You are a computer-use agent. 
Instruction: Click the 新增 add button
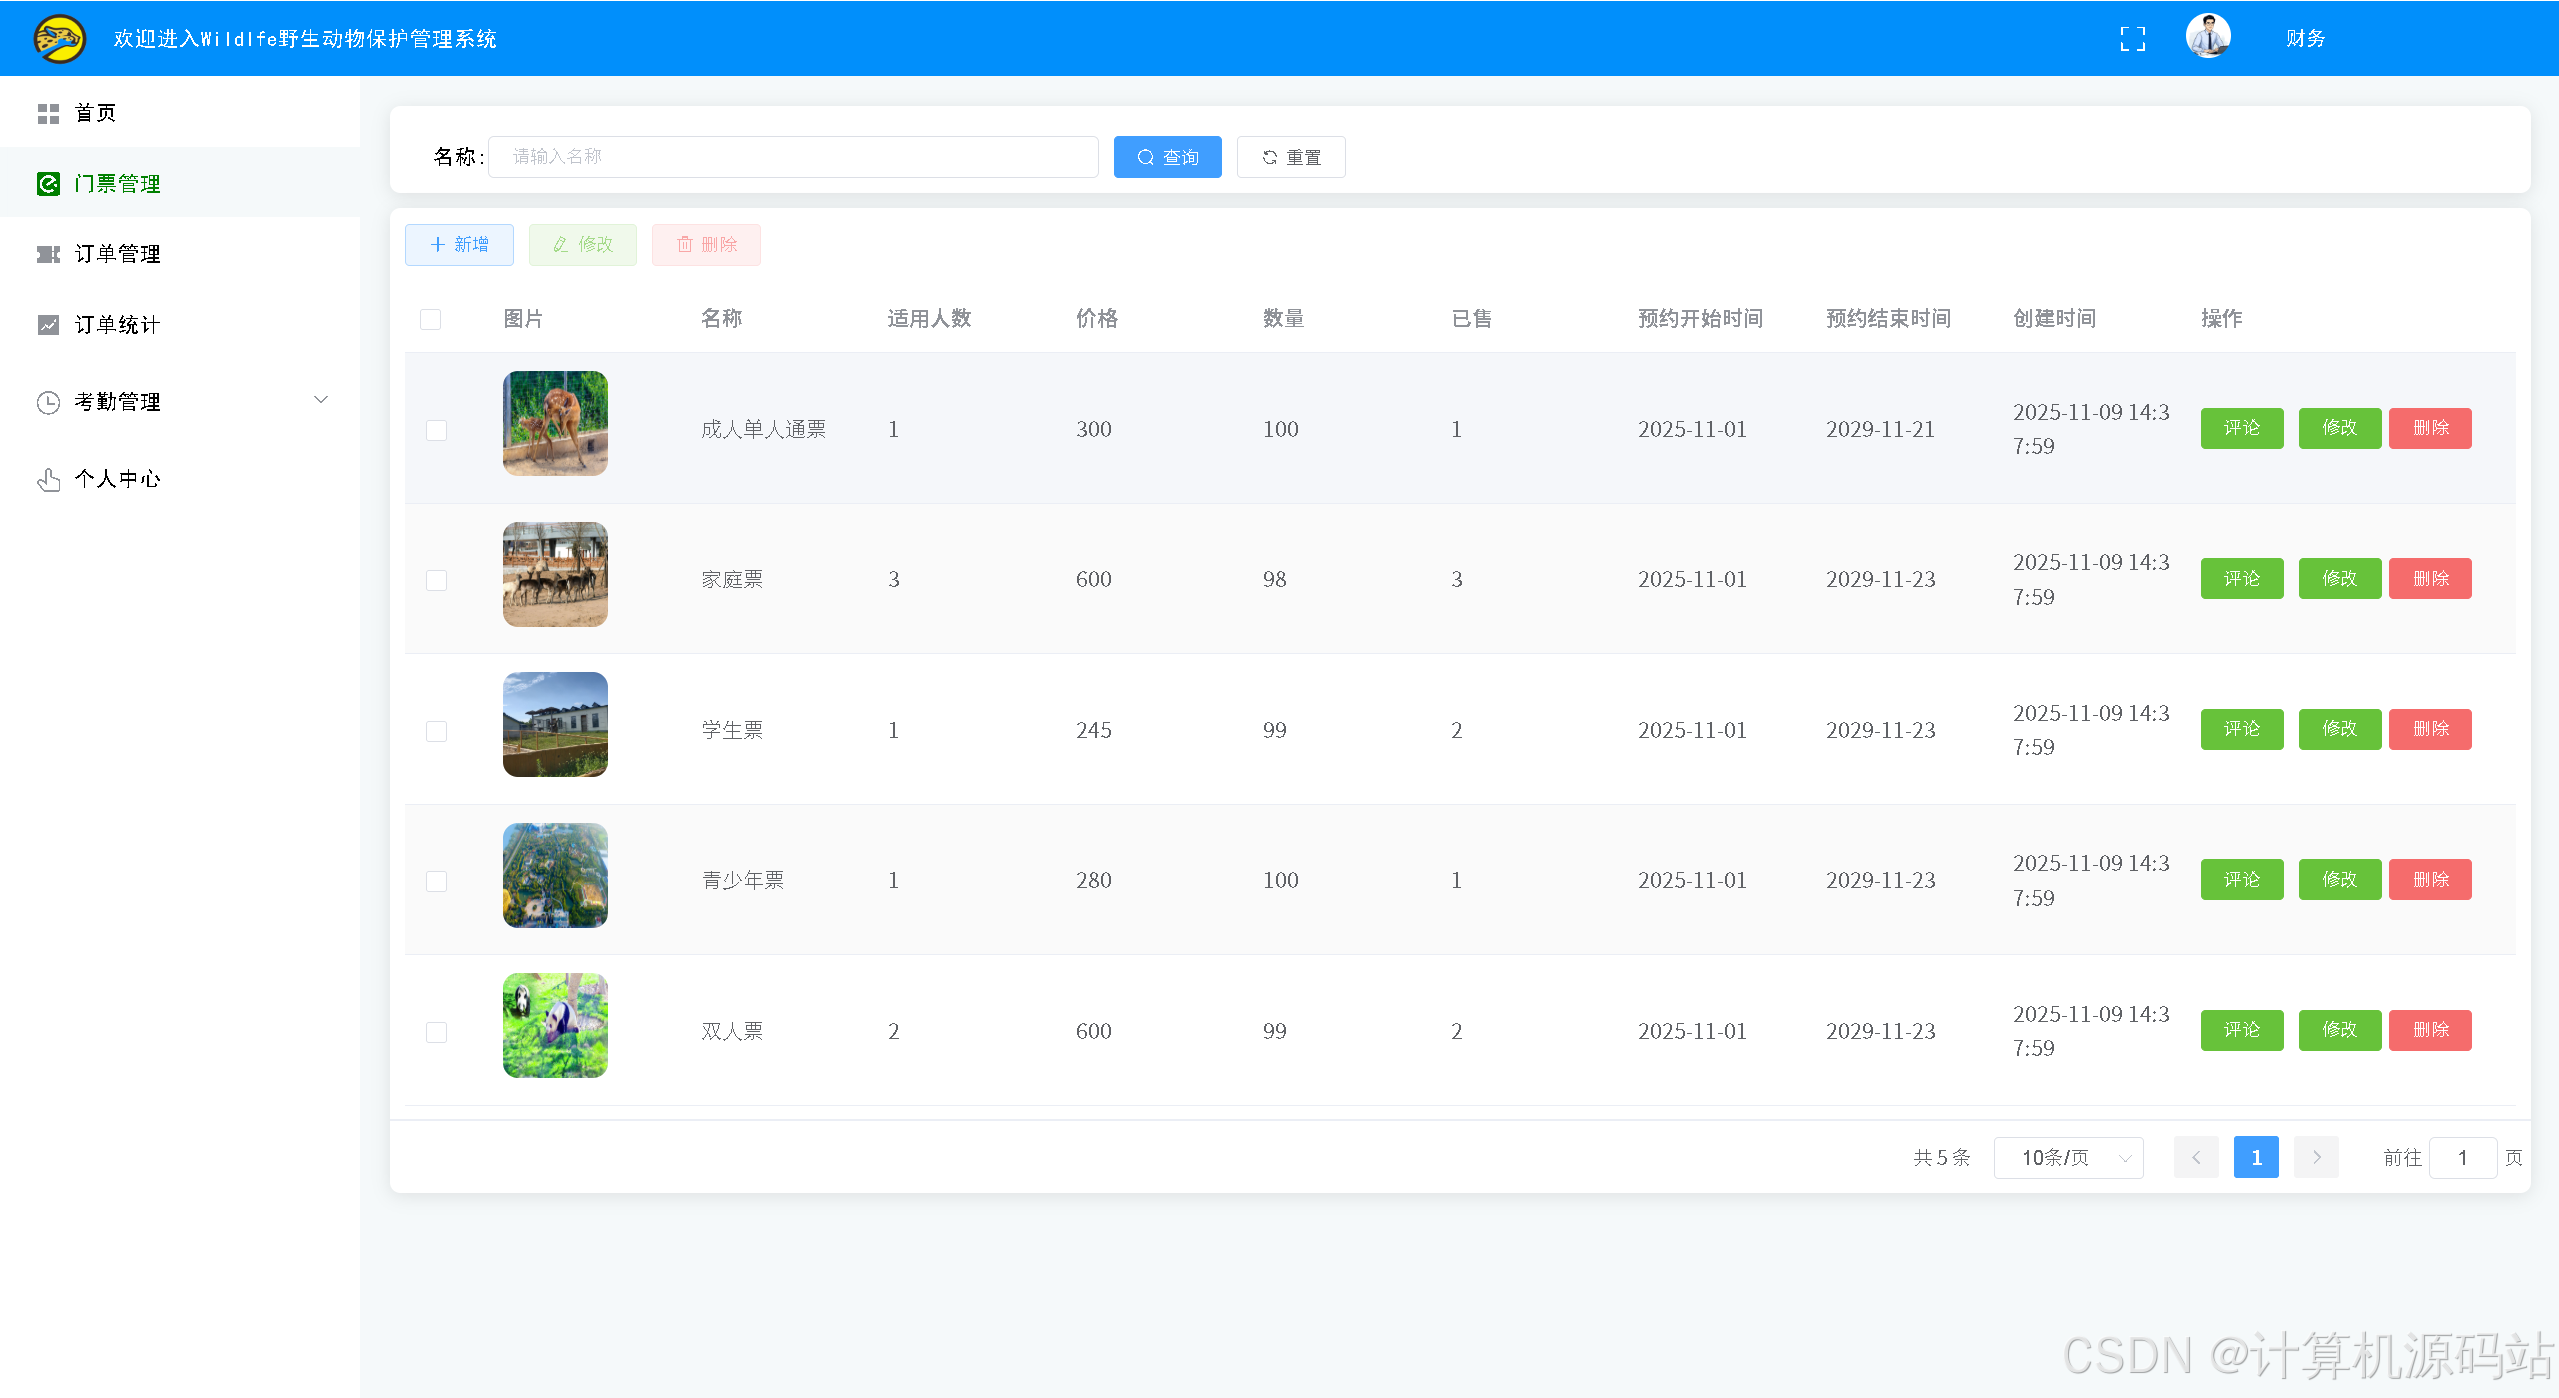[459, 245]
